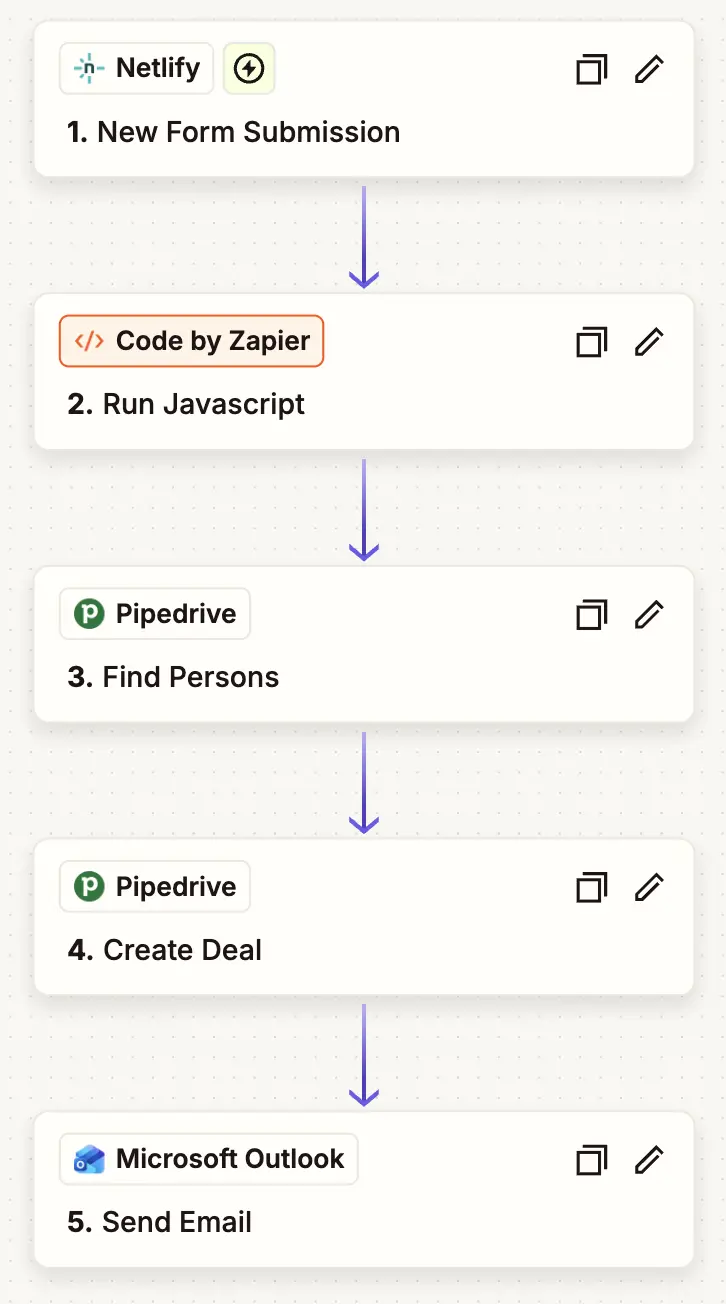Click the duplicate icon on the Send Email step
The image size is (726, 1304).
[591, 1159]
